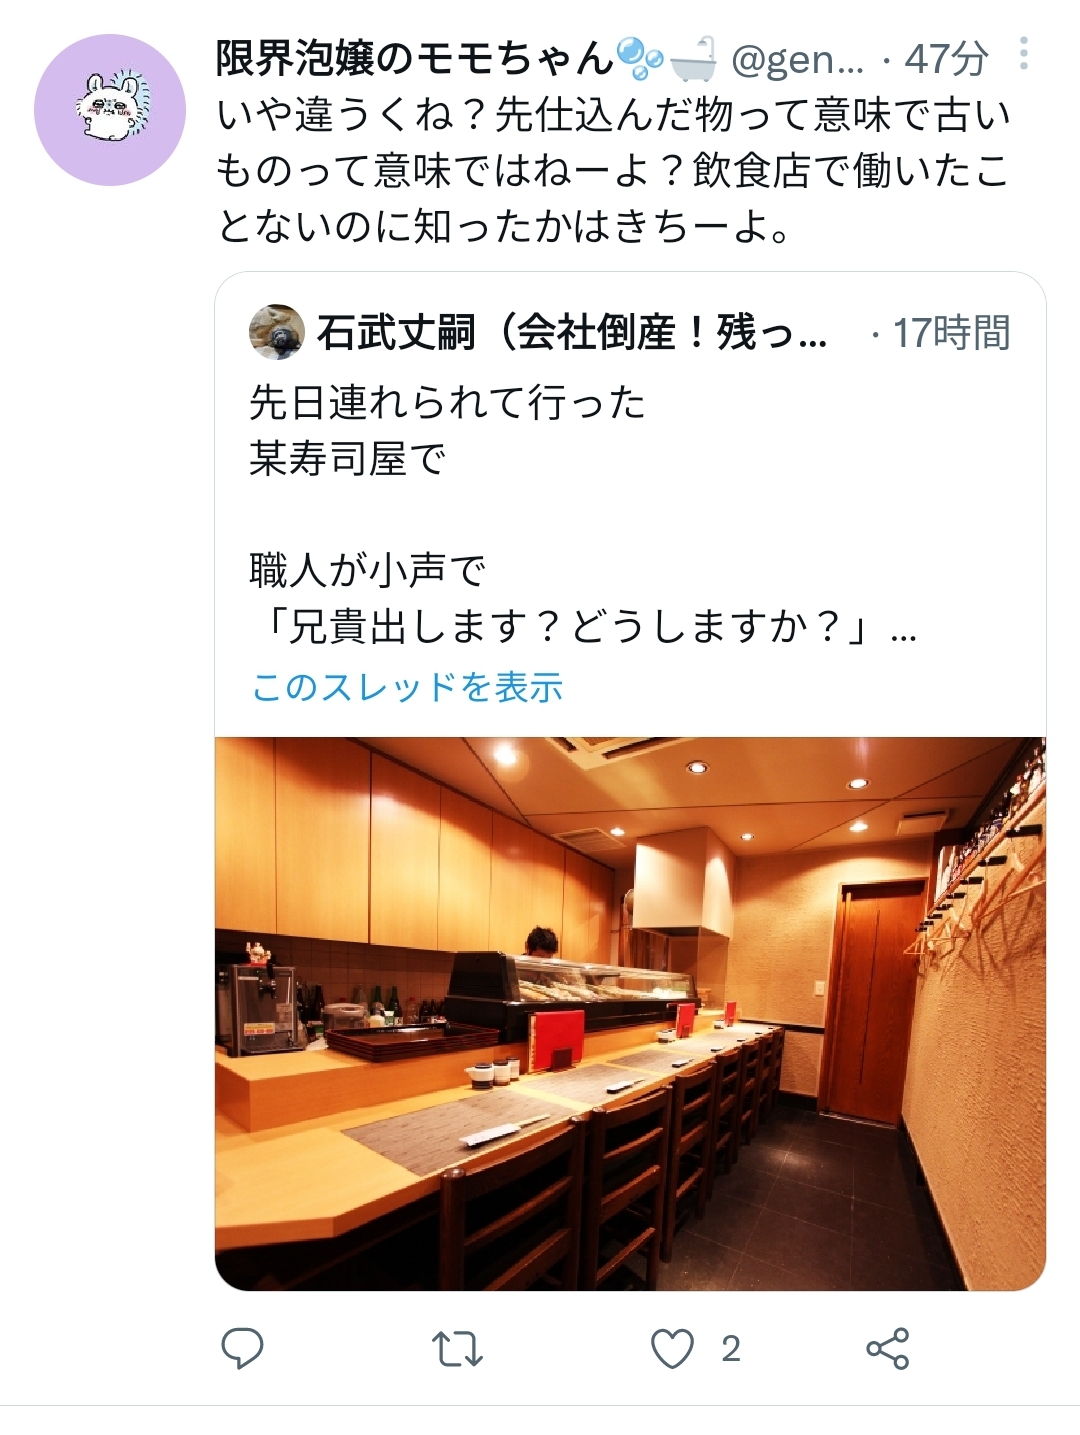
Task: Tap the reply speech bubble icon
Action: click(x=242, y=1349)
